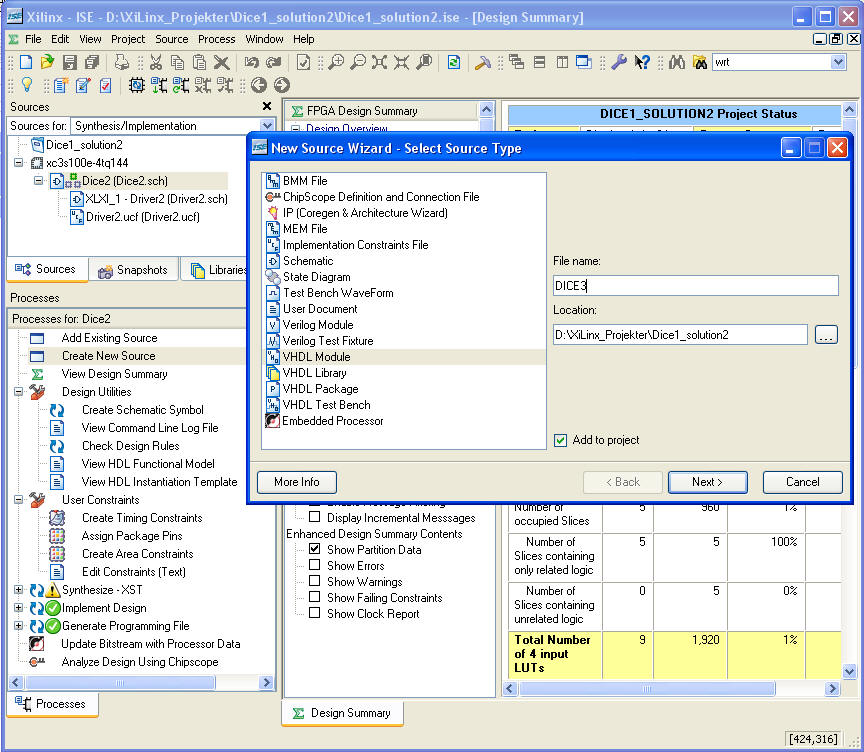Toggle Show Partition Data checkbox
The width and height of the screenshot is (864, 752).
point(315,549)
